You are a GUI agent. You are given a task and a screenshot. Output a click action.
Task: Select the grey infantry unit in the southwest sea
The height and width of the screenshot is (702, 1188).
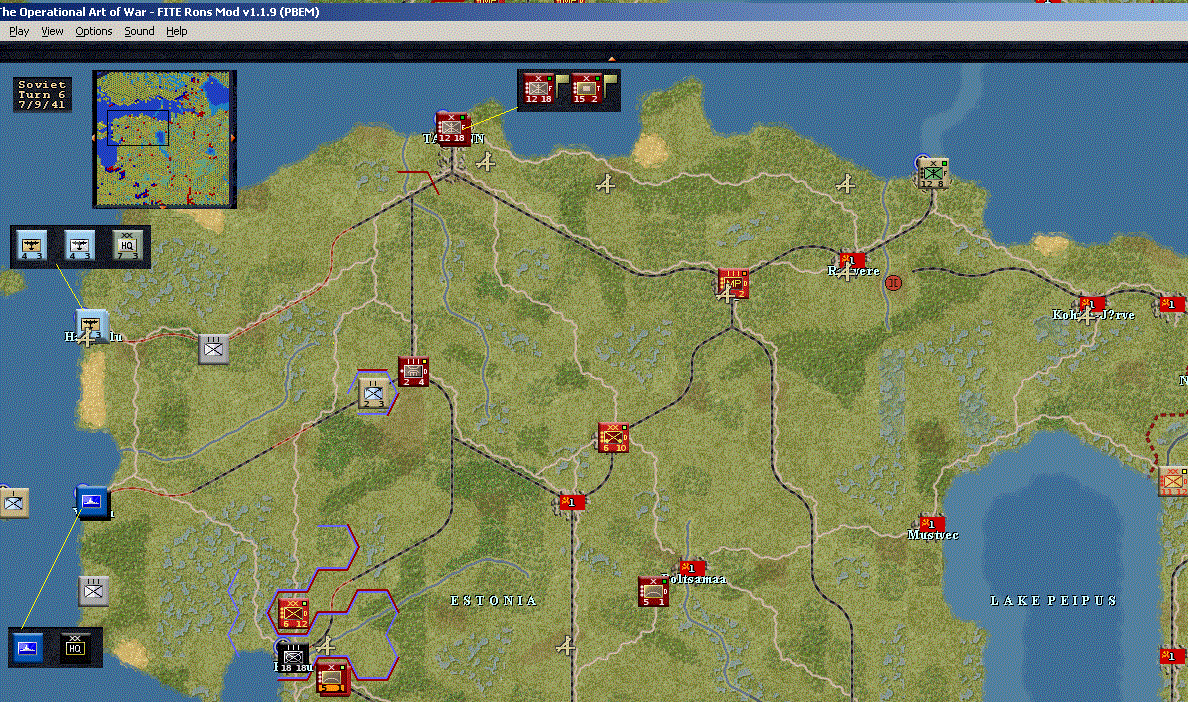[94, 591]
